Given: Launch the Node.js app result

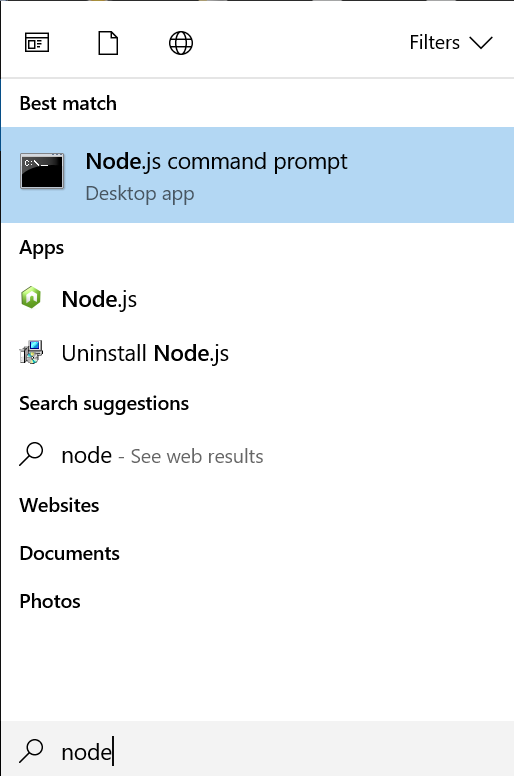Looking at the screenshot, I should coord(257,299).
